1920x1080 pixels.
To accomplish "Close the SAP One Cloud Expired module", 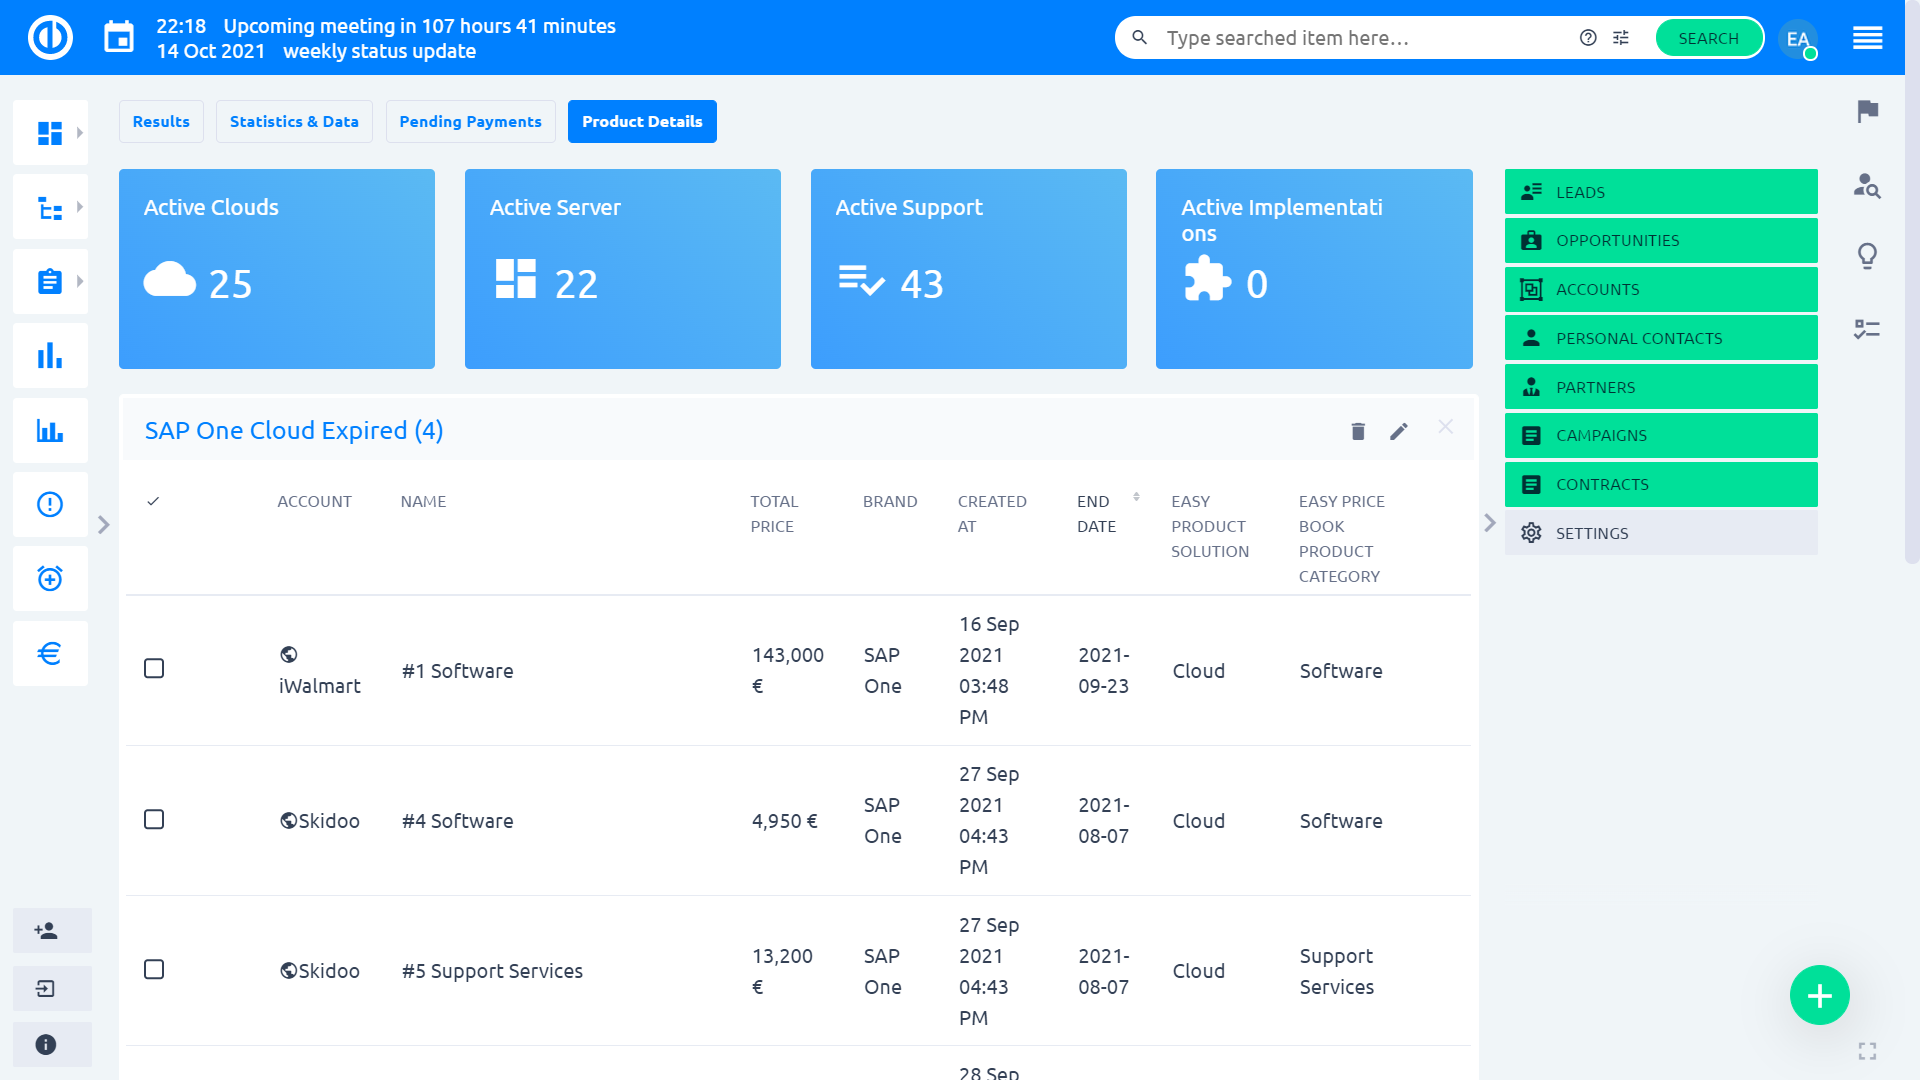I will tap(1446, 427).
